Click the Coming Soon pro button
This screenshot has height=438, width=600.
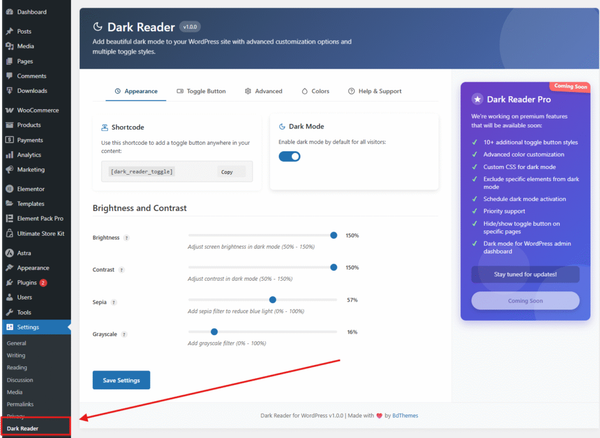[x=525, y=301]
